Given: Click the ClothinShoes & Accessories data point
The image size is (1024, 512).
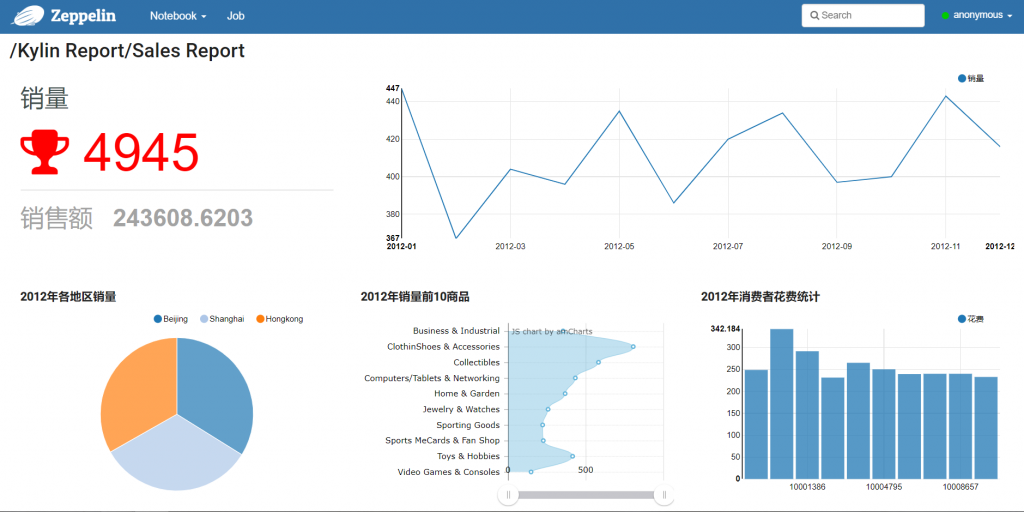Looking at the screenshot, I should tap(633, 347).
